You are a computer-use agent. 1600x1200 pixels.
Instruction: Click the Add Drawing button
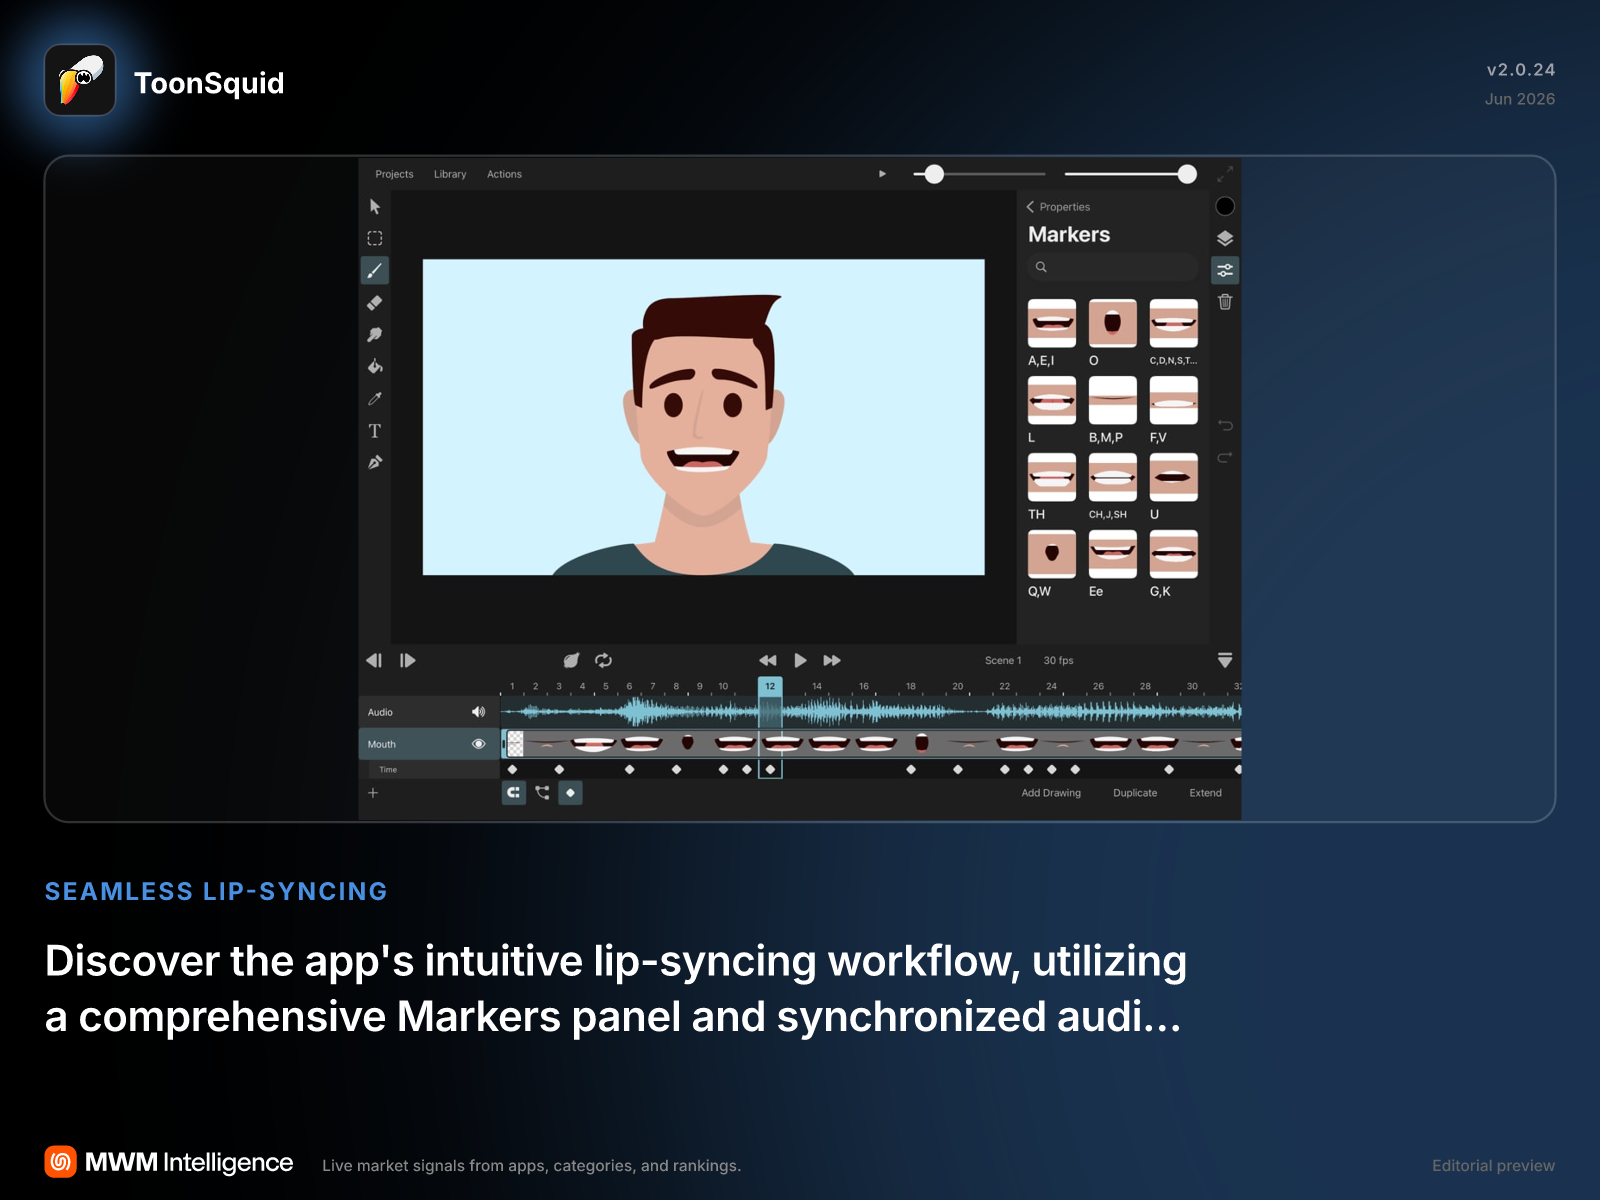point(1051,793)
